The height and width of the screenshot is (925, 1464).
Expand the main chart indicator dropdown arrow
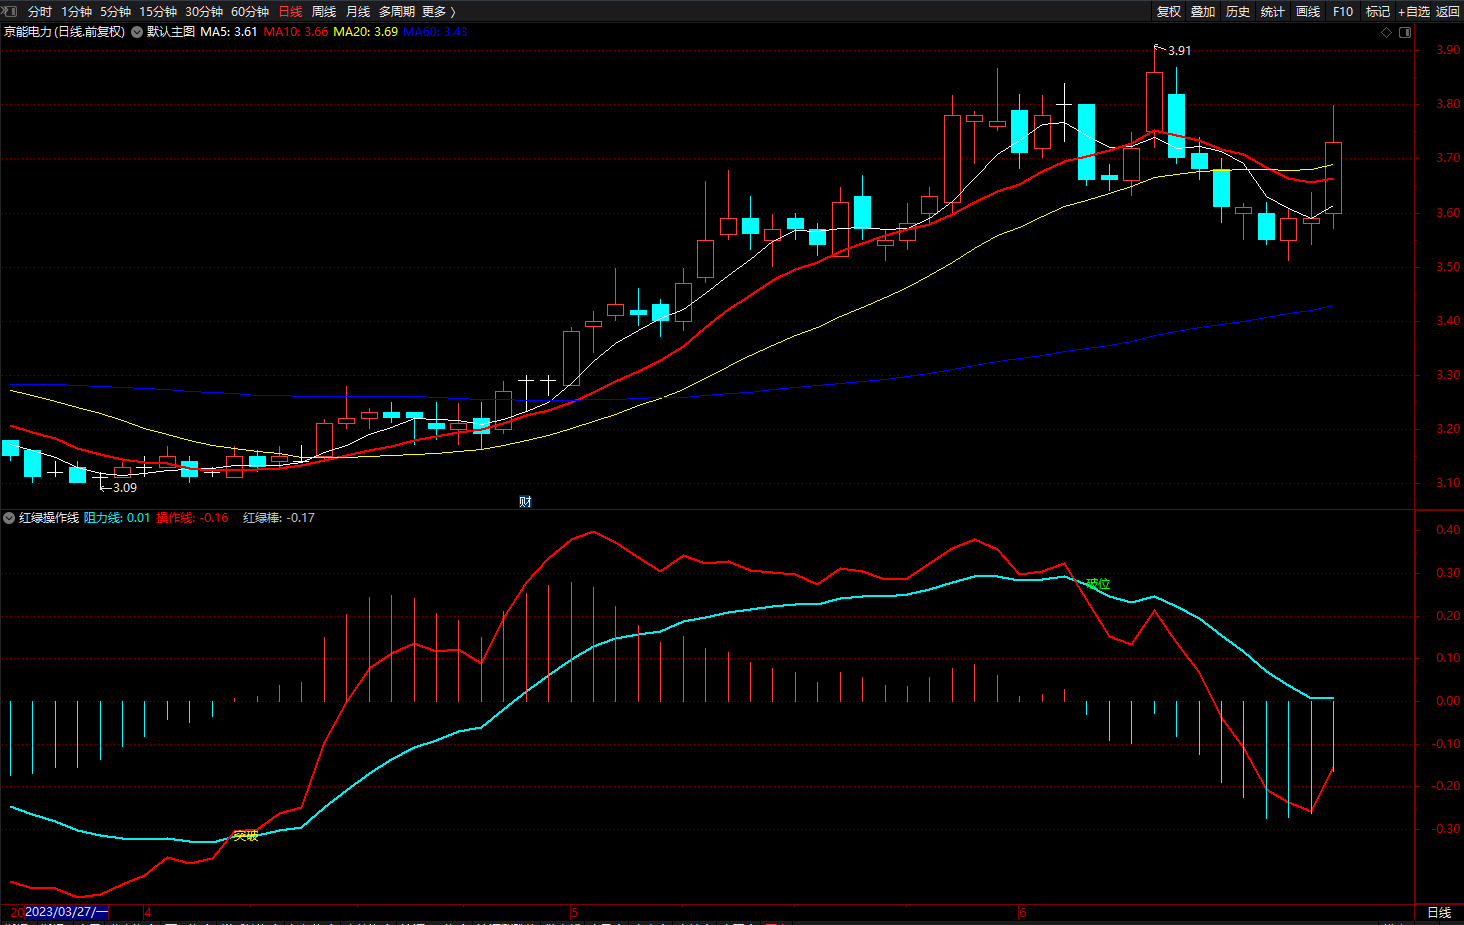137,32
